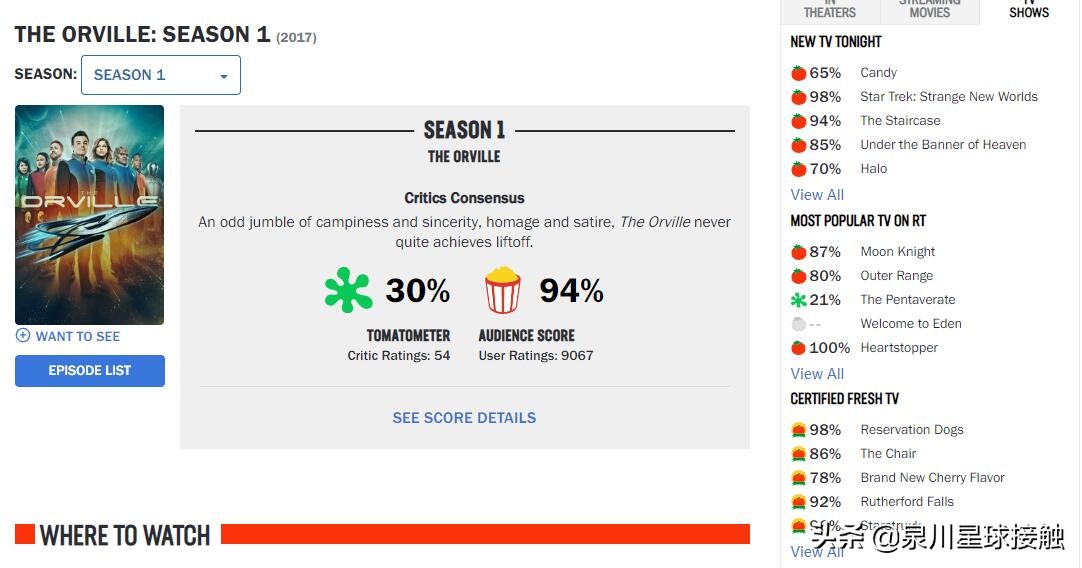Switch to the TV Shows tab
Image resolution: width=1082 pixels, height=568 pixels.
(x=1028, y=11)
